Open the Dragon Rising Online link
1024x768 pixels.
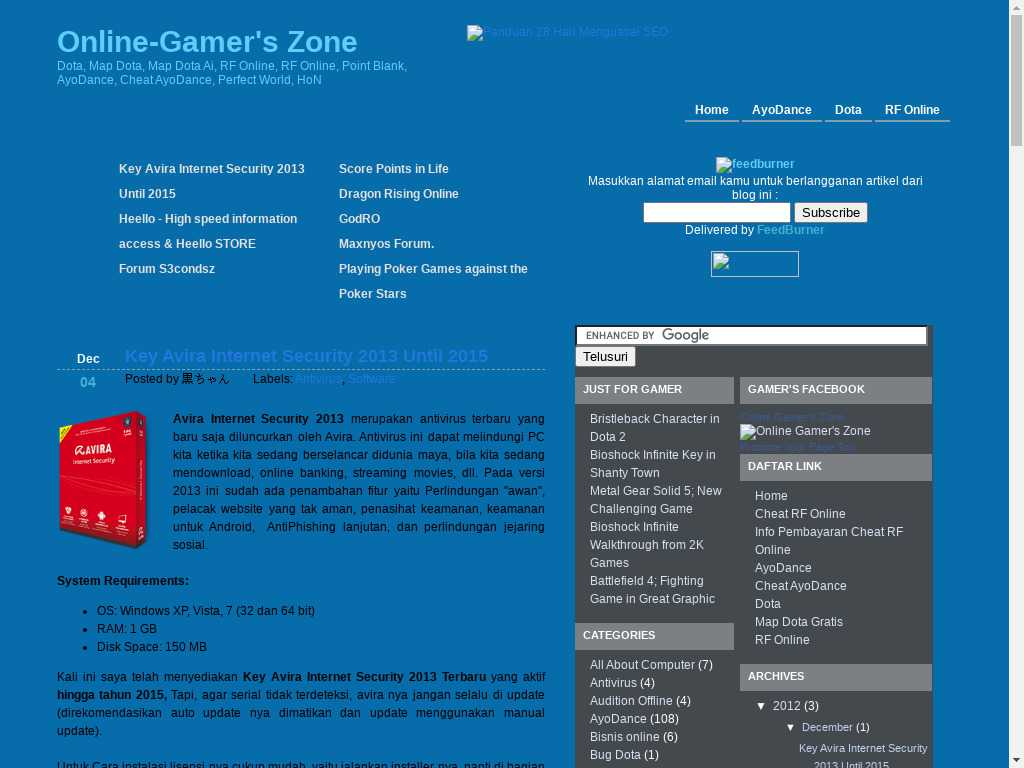point(398,194)
